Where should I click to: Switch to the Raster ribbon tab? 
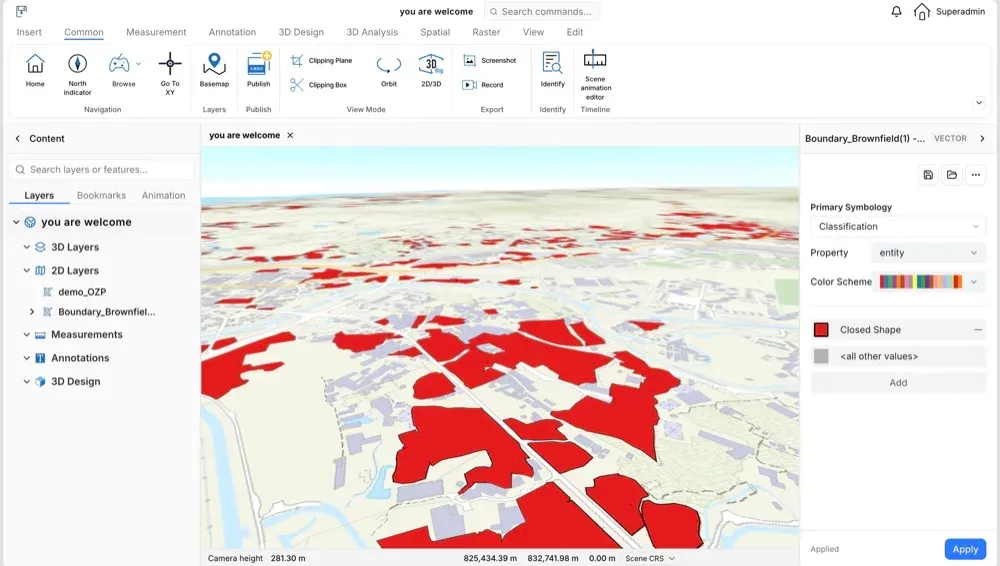pyautogui.click(x=486, y=32)
